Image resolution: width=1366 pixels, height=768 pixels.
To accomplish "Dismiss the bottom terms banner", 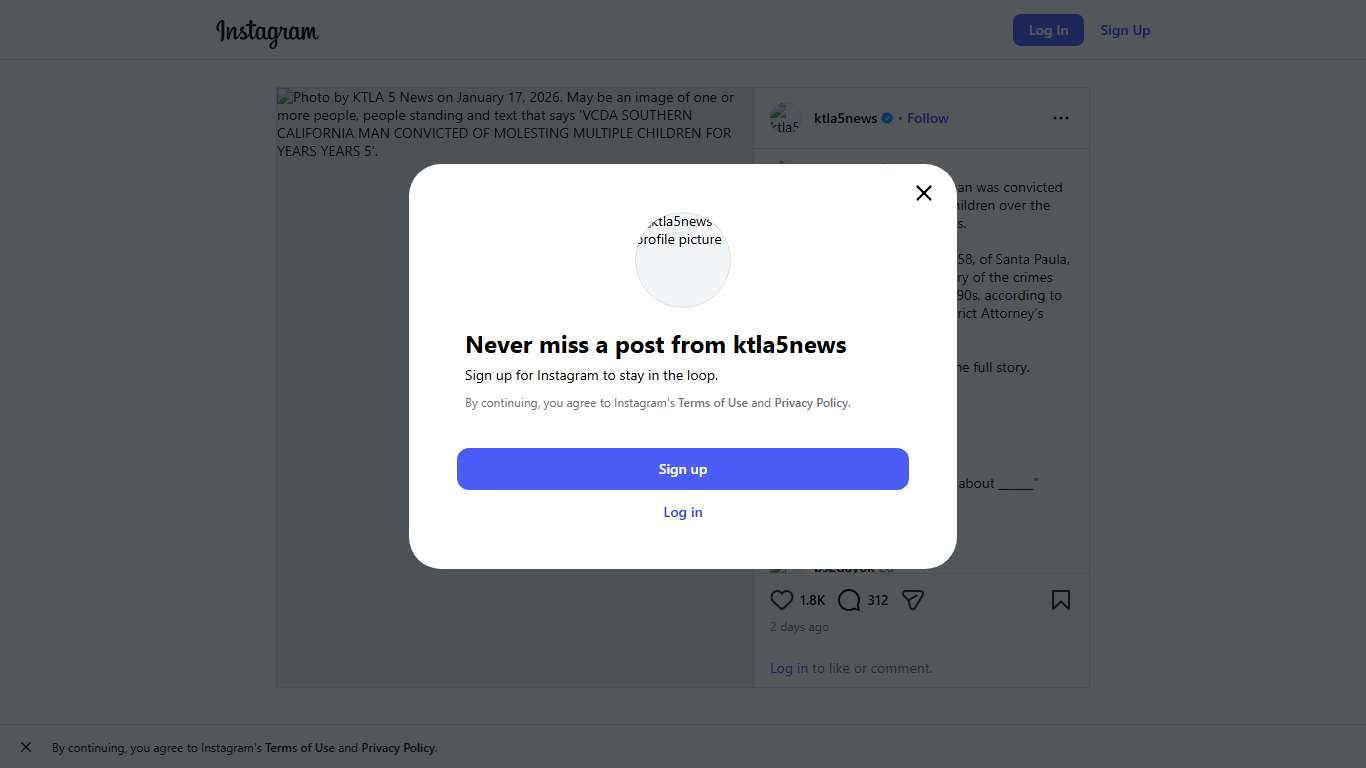I will click(x=26, y=747).
